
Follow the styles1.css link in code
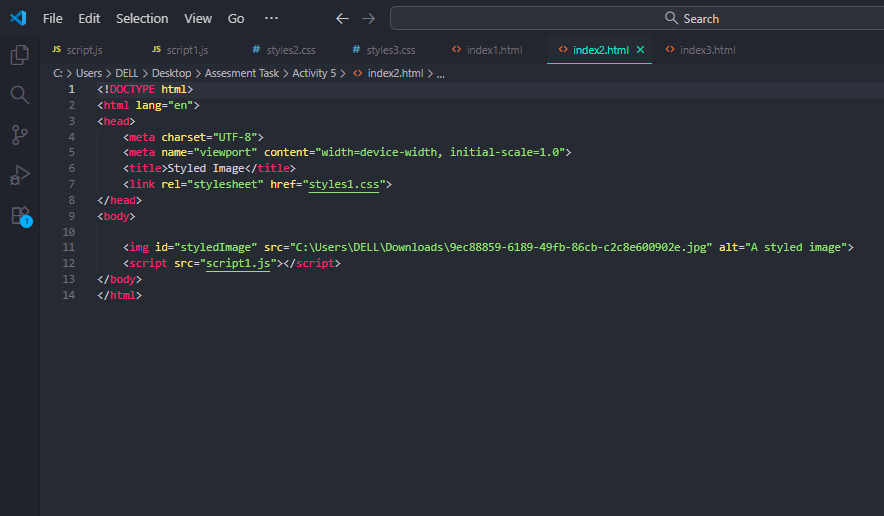[344, 184]
